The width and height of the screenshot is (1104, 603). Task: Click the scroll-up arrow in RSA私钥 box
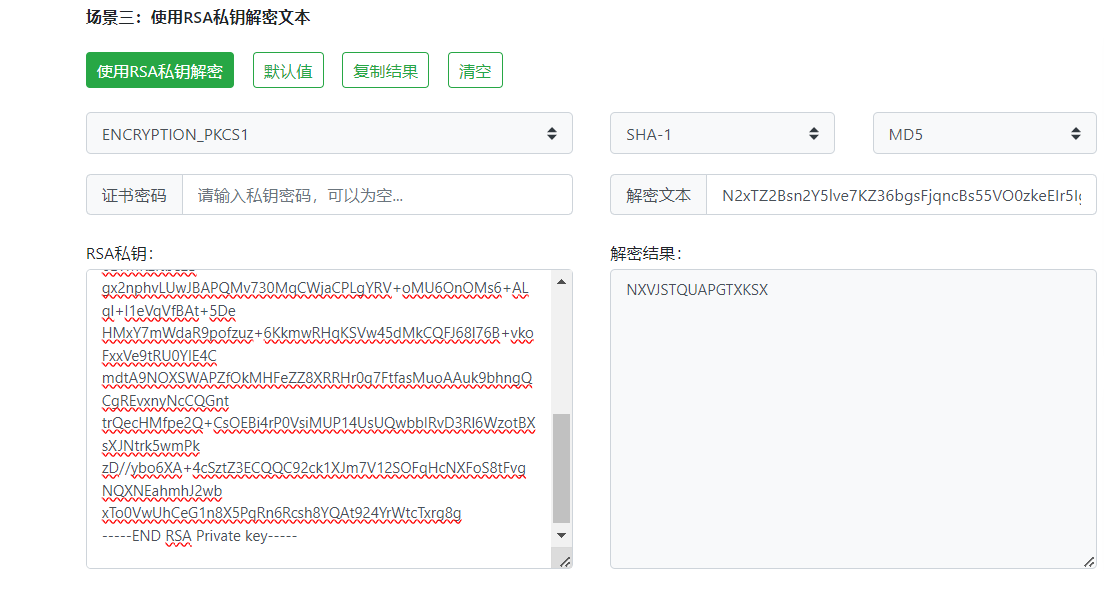[x=561, y=282]
